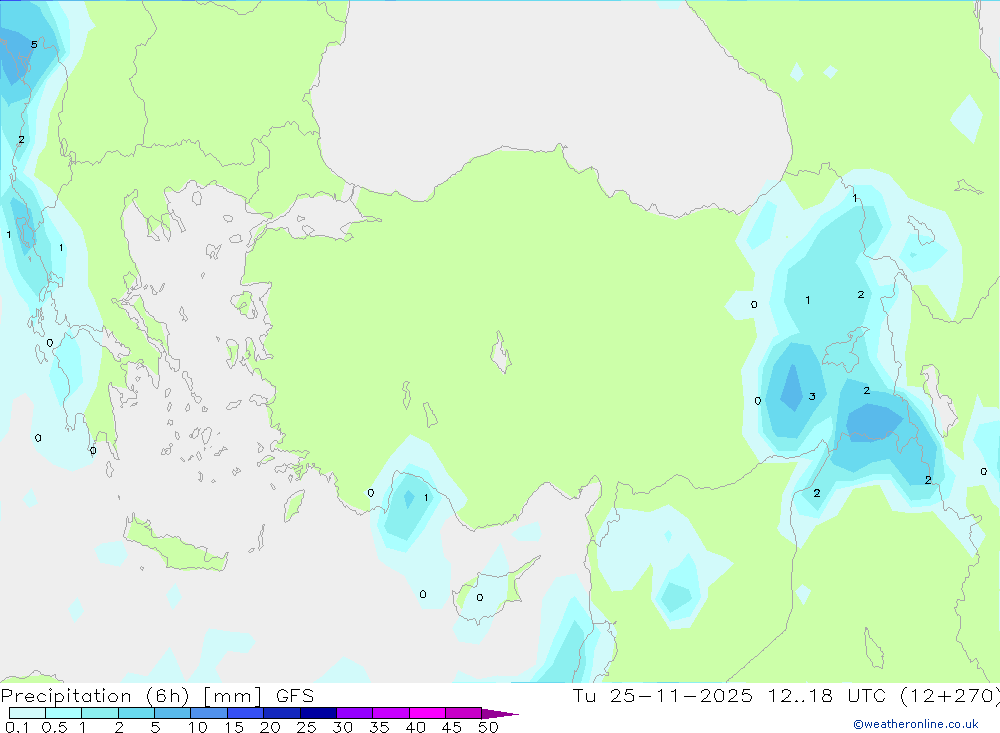Select the 30–35 mm purple legend swatch

pos(355,713)
